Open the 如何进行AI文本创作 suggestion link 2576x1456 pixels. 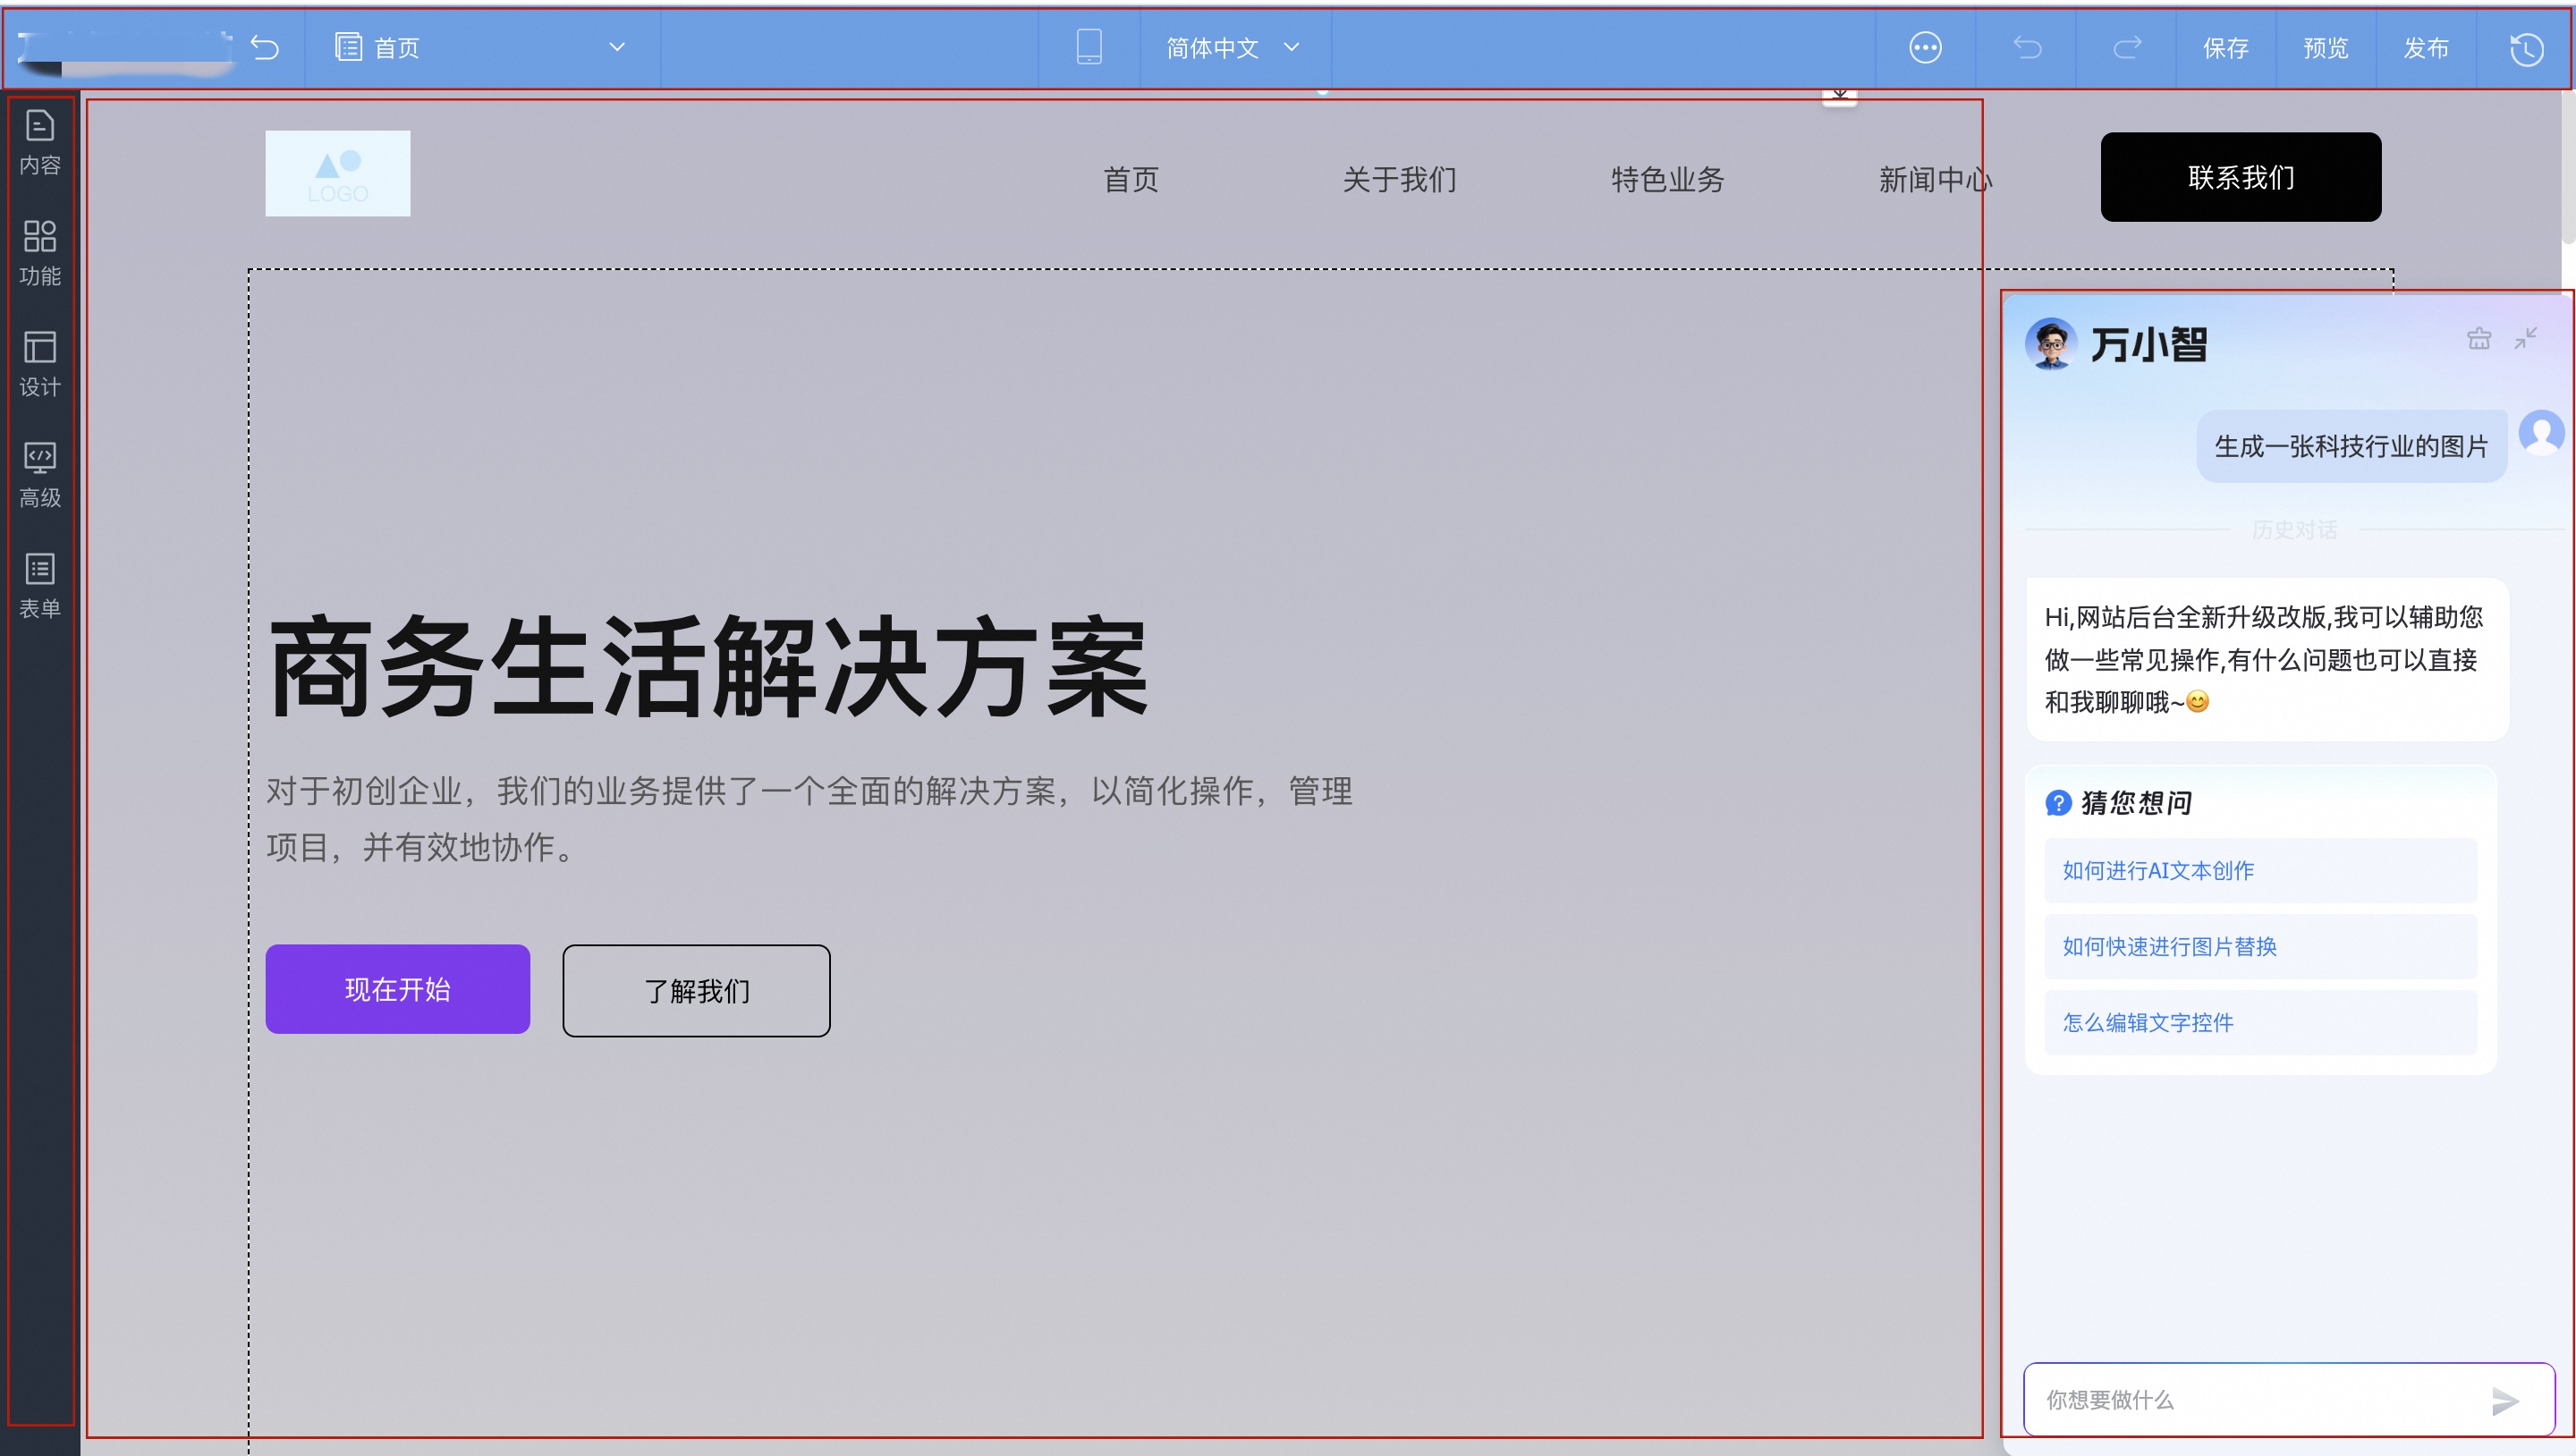click(x=2157, y=870)
